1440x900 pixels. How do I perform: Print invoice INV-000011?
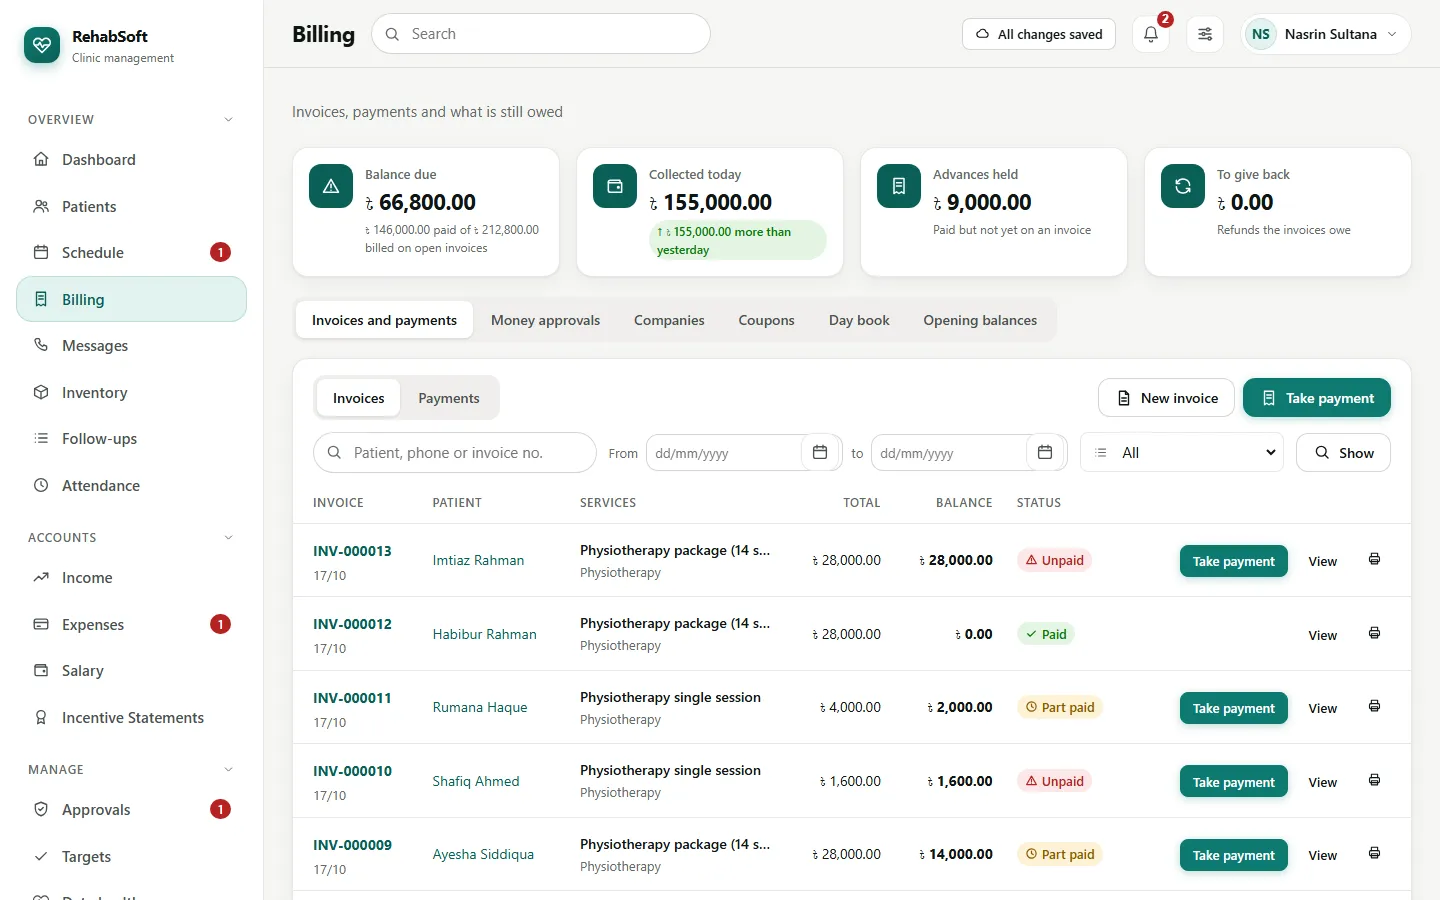[1374, 707]
